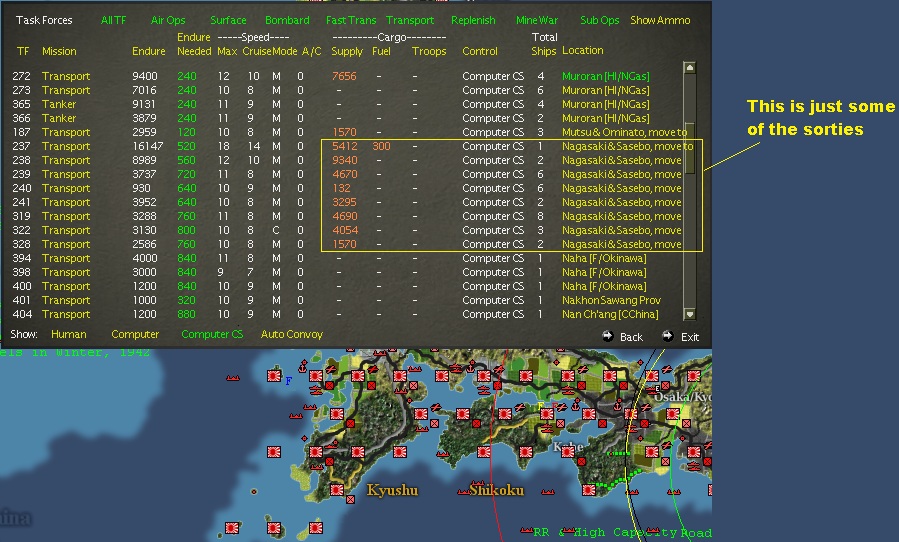The image size is (899, 542).
Task: Filter by Mine War missions
Action: 537,20
